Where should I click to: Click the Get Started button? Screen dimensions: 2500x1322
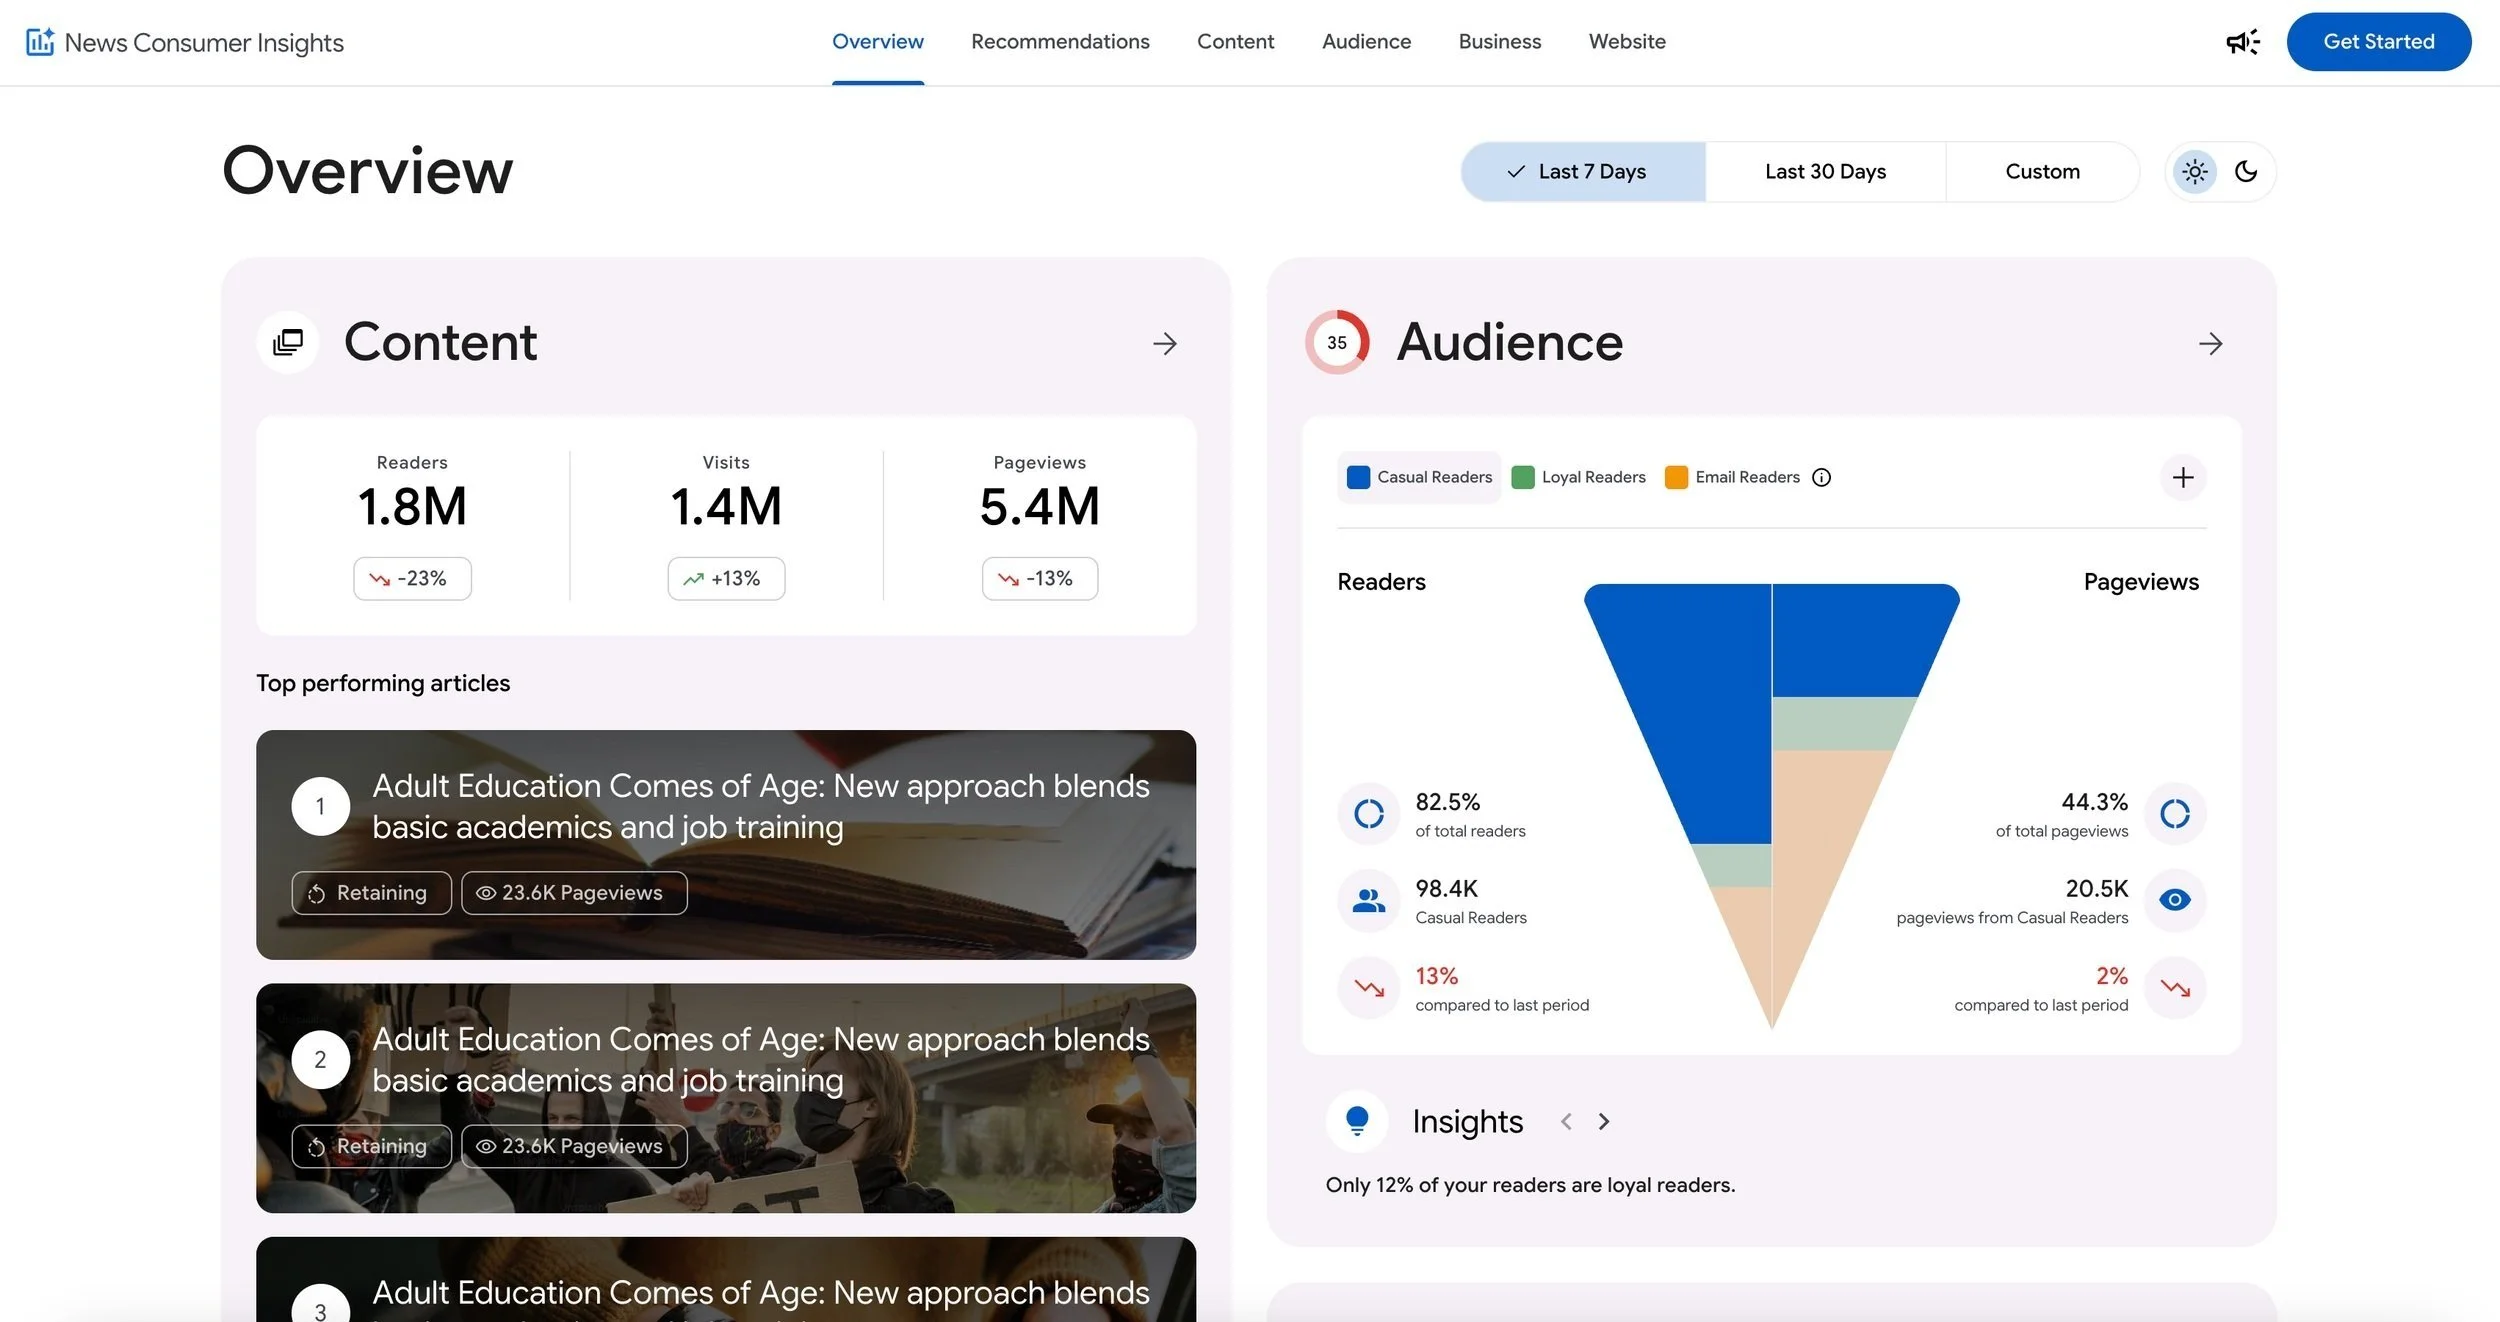tap(2379, 42)
